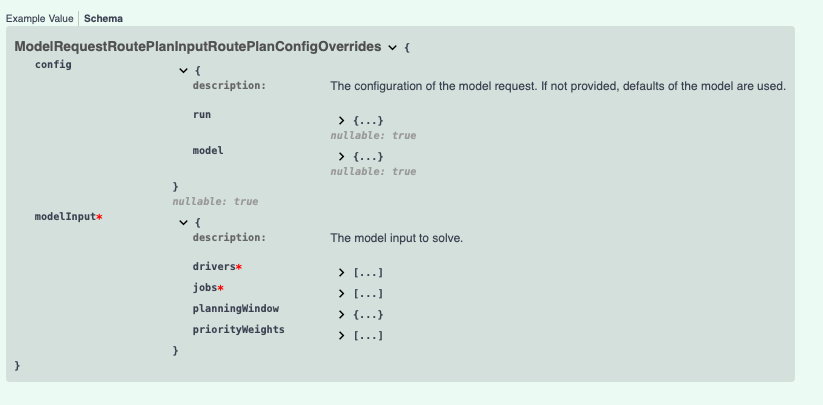The height and width of the screenshot is (405, 823).
Task: Click the modelInput property name
Action: click(65, 217)
